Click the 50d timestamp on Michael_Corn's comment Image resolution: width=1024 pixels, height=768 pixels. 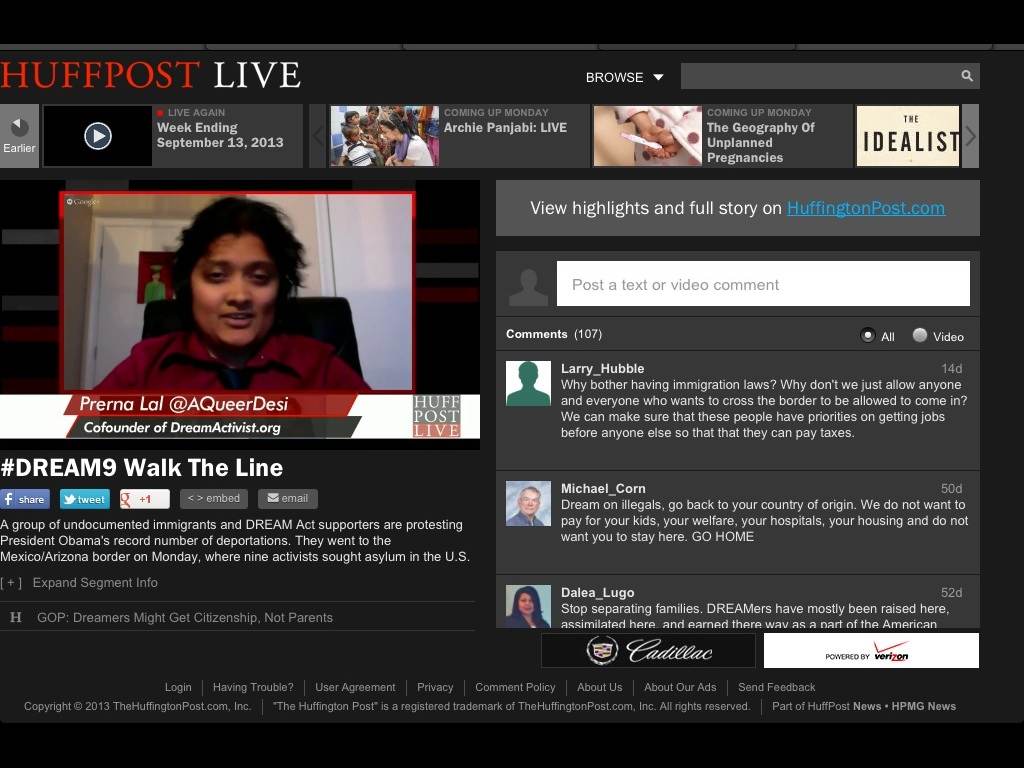click(952, 488)
